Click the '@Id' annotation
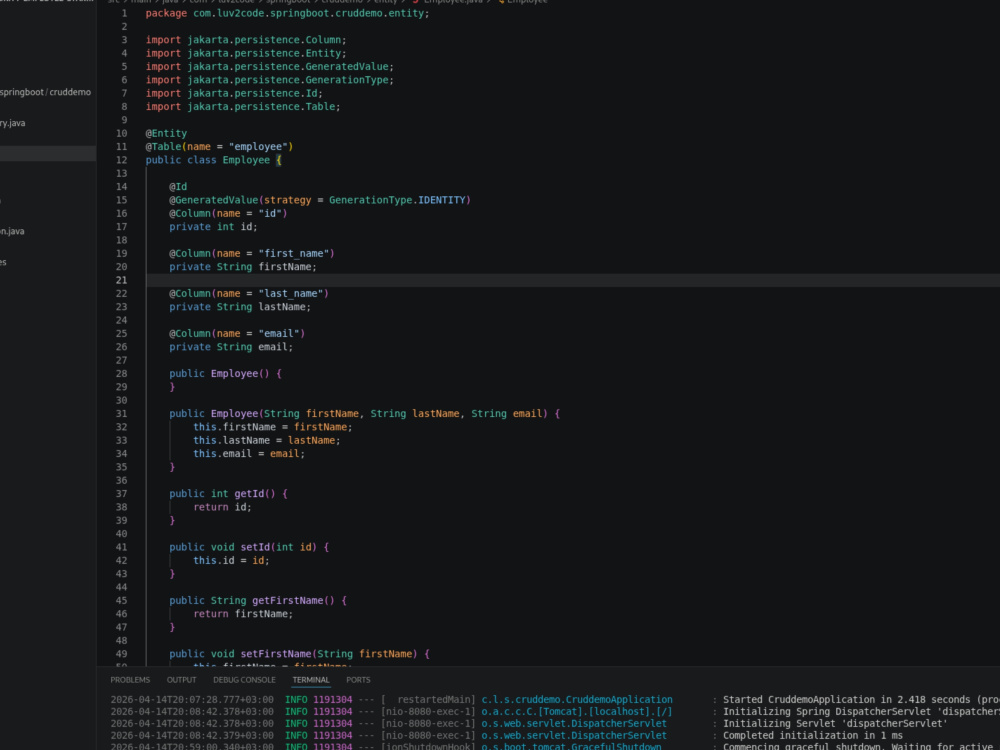Viewport: 1000px width, 750px height. tap(178, 187)
